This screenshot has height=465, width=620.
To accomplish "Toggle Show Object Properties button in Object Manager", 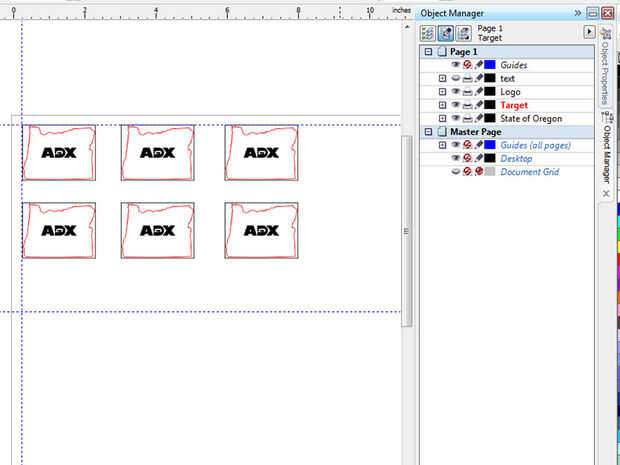I will pos(427,33).
